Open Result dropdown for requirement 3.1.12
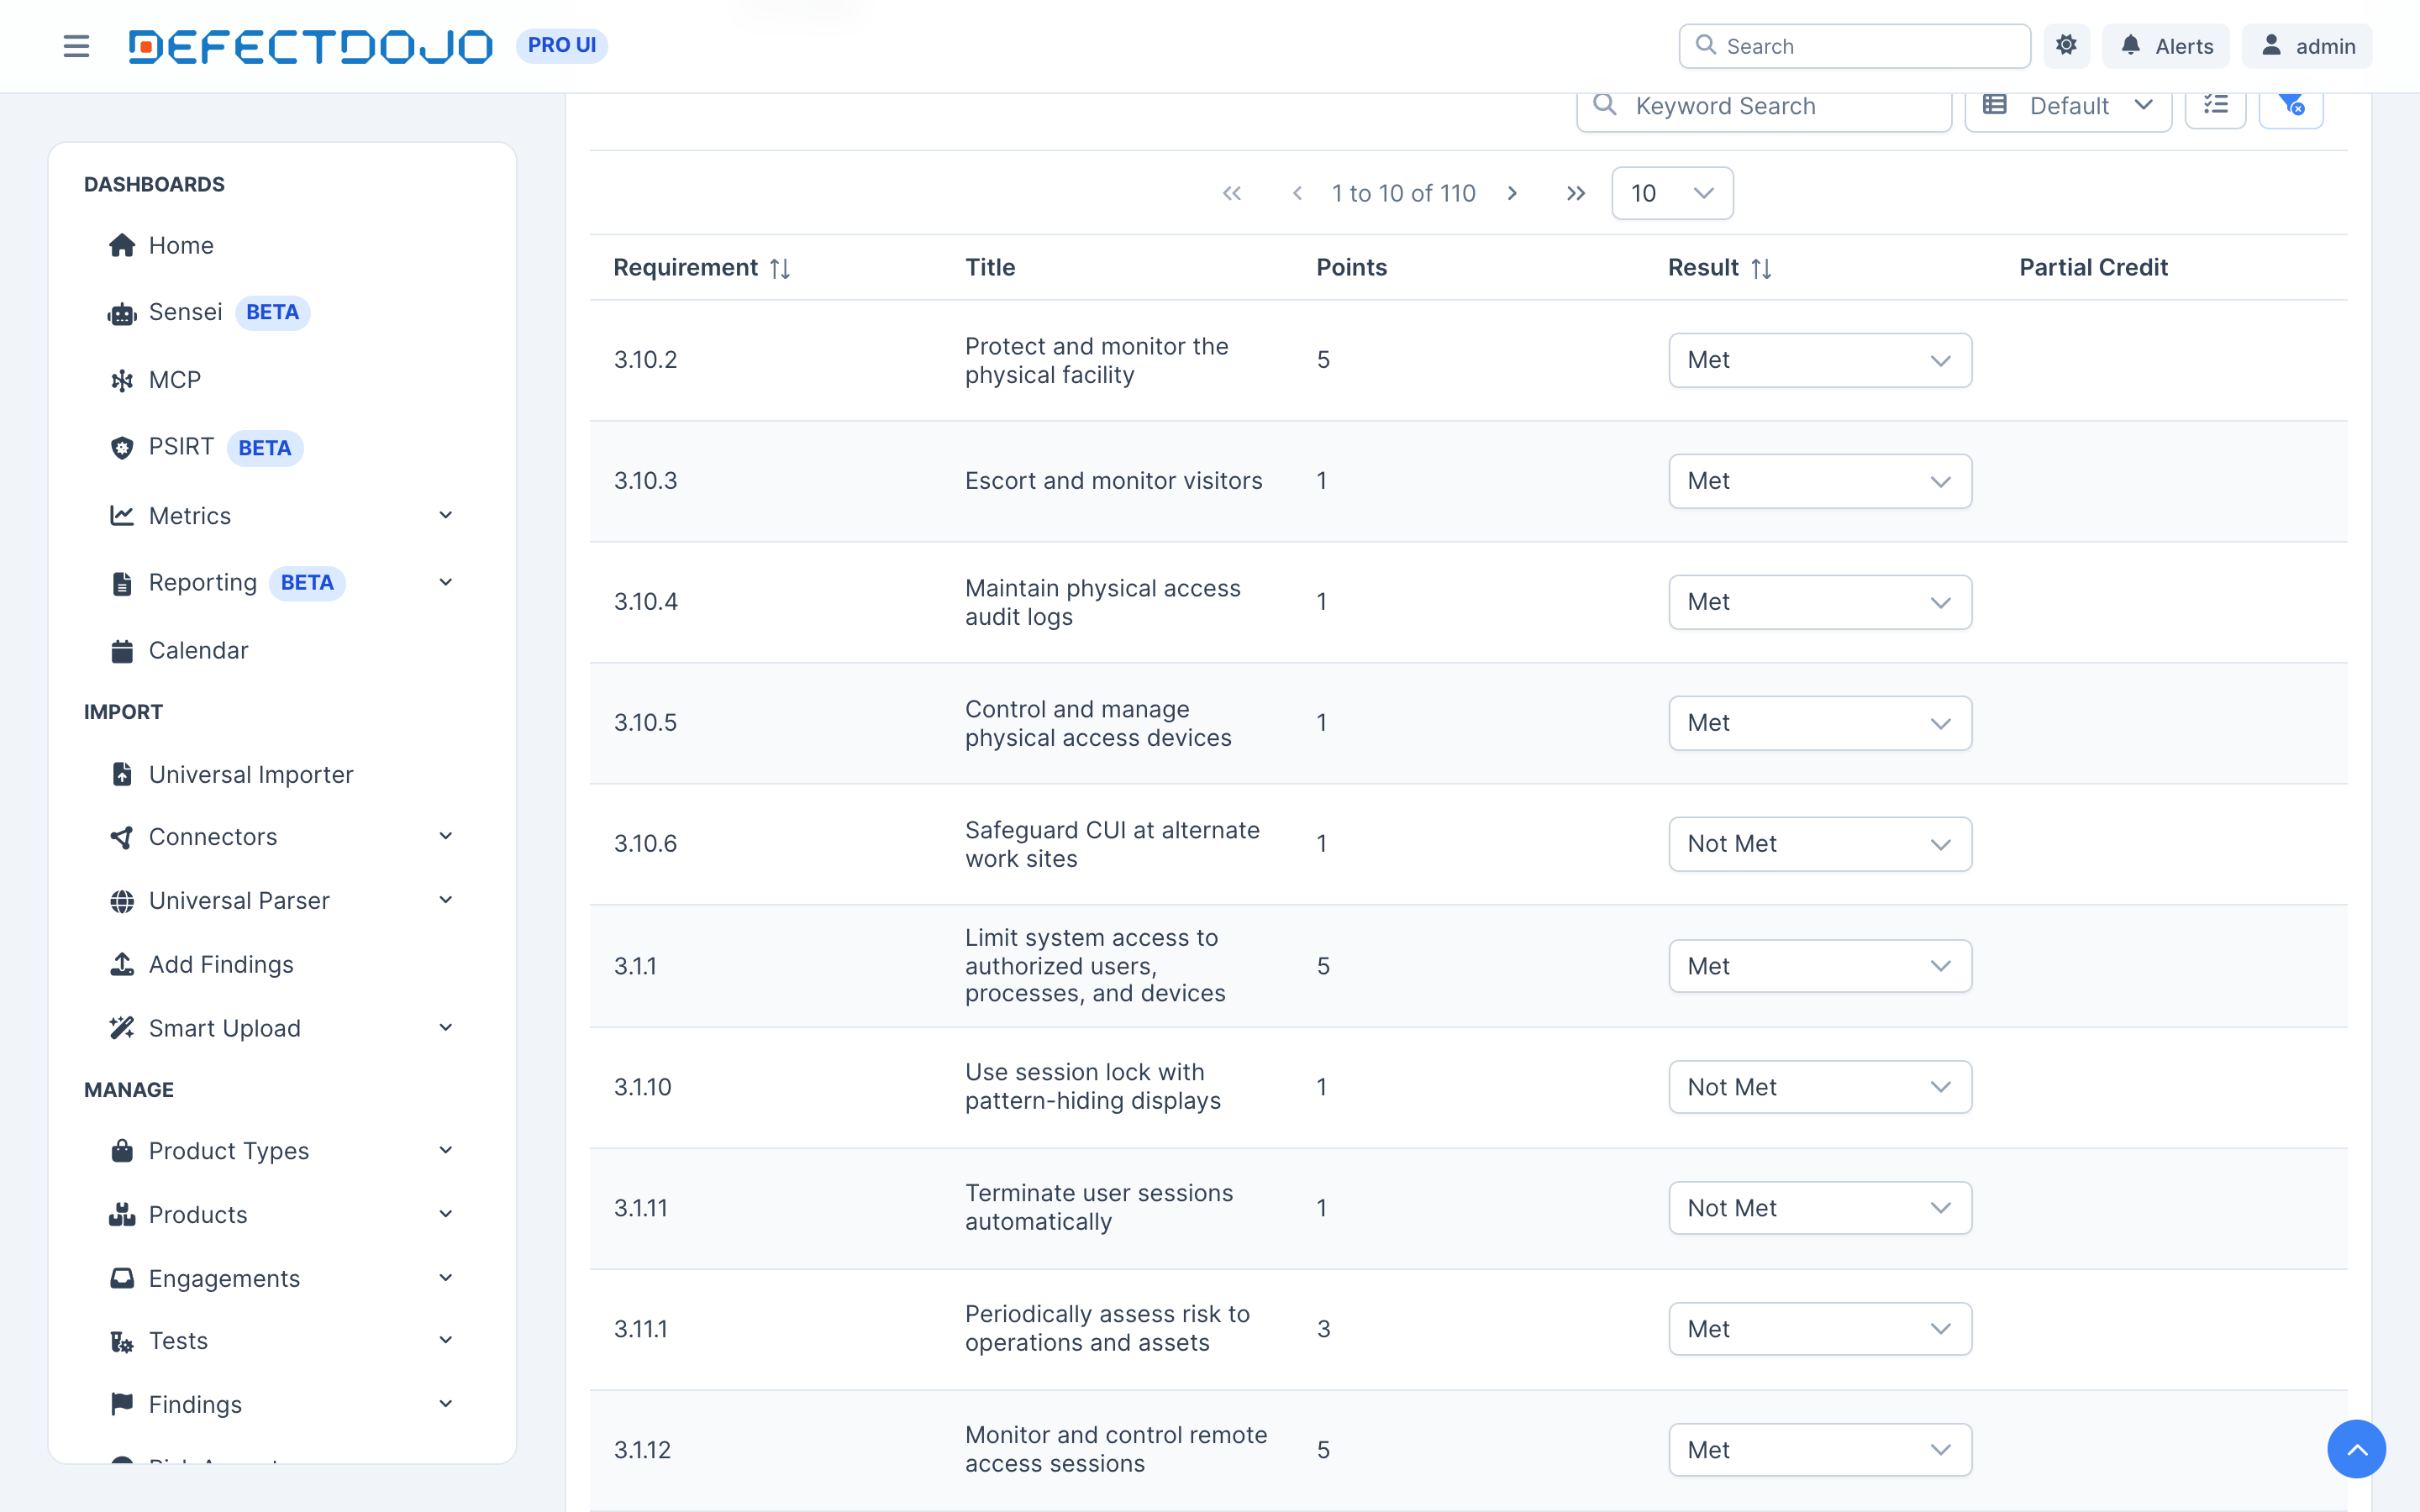This screenshot has width=2420, height=1512. 1820,1450
